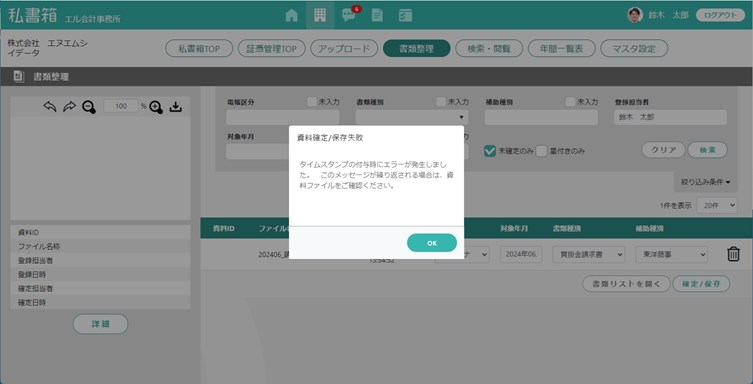Click the 書類リストを開く button
Screen dimensions: 753x384
[626, 284]
